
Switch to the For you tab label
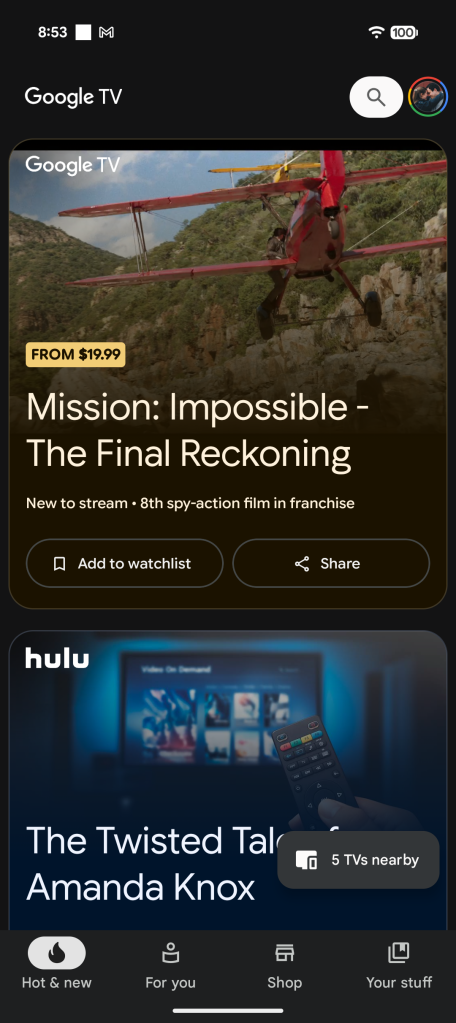pos(170,983)
